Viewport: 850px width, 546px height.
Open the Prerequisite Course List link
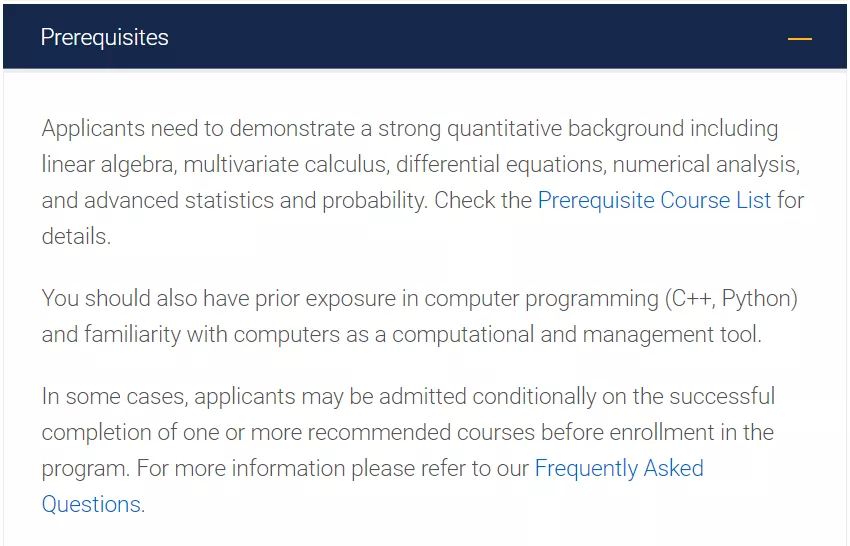point(654,200)
